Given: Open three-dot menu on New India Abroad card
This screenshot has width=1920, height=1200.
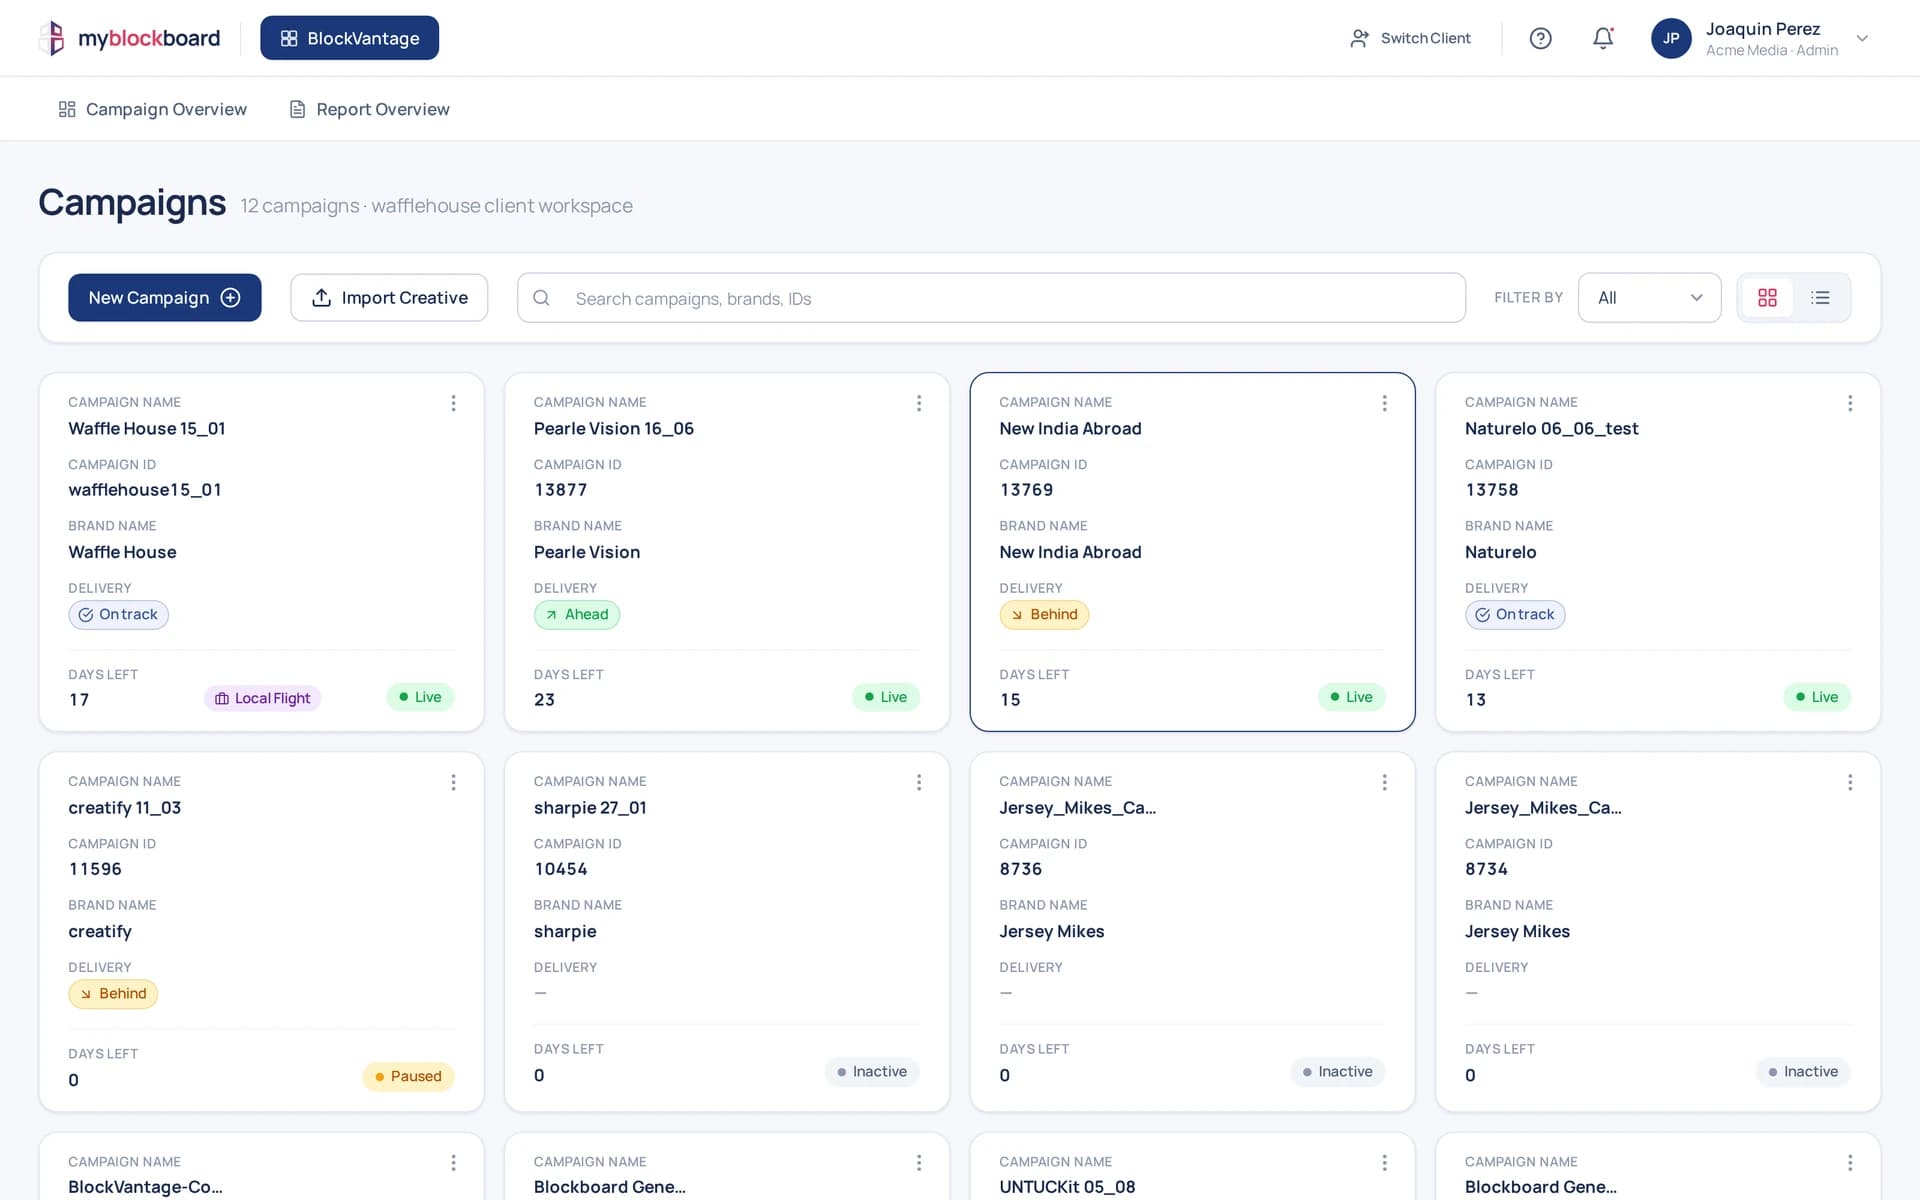Looking at the screenshot, I should click(x=1384, y=403).
